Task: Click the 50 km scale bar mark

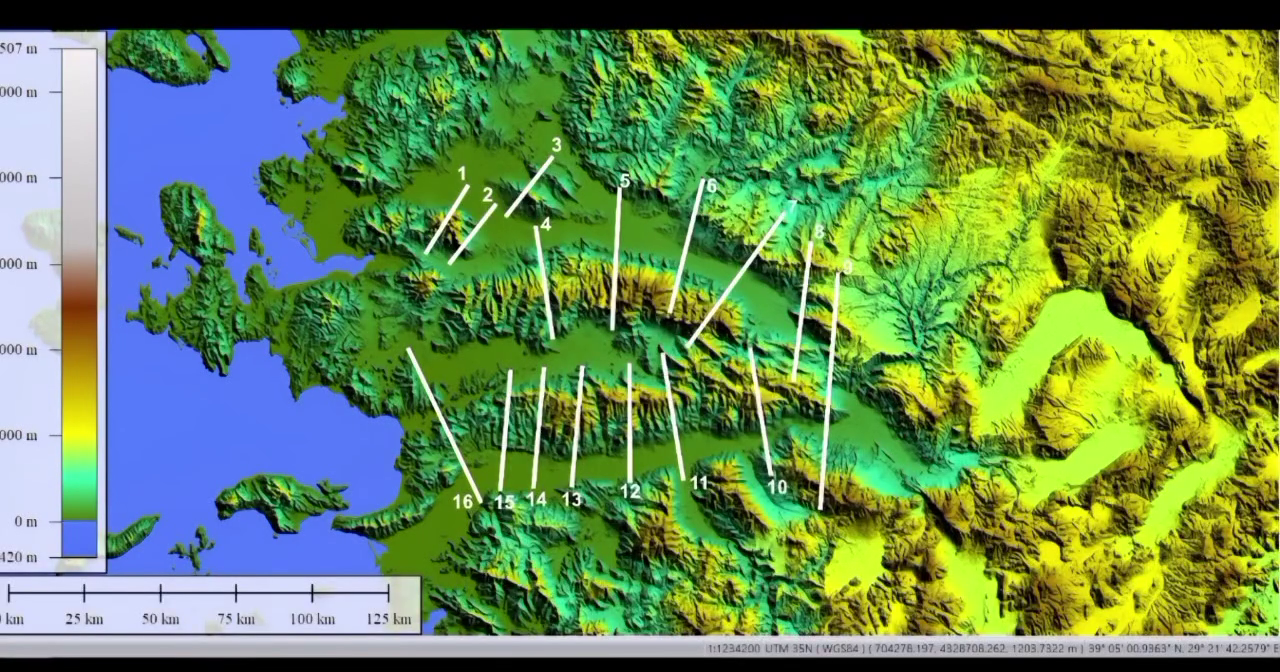Action: 160,593
